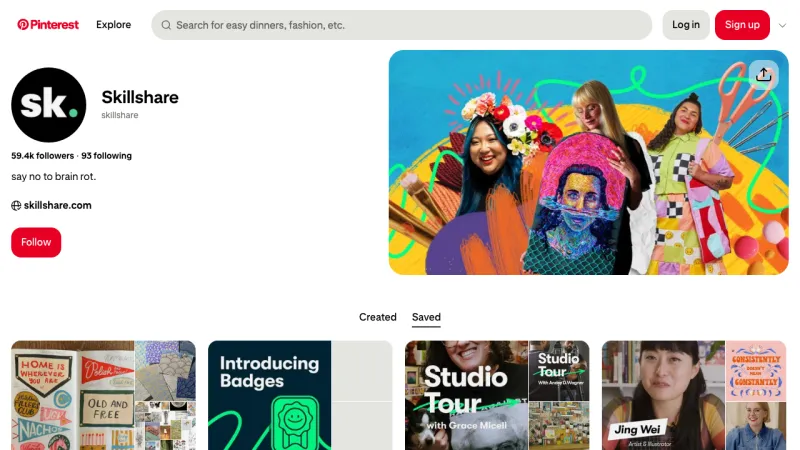Expand the chevron menu beside Sign up

(782, 26)
